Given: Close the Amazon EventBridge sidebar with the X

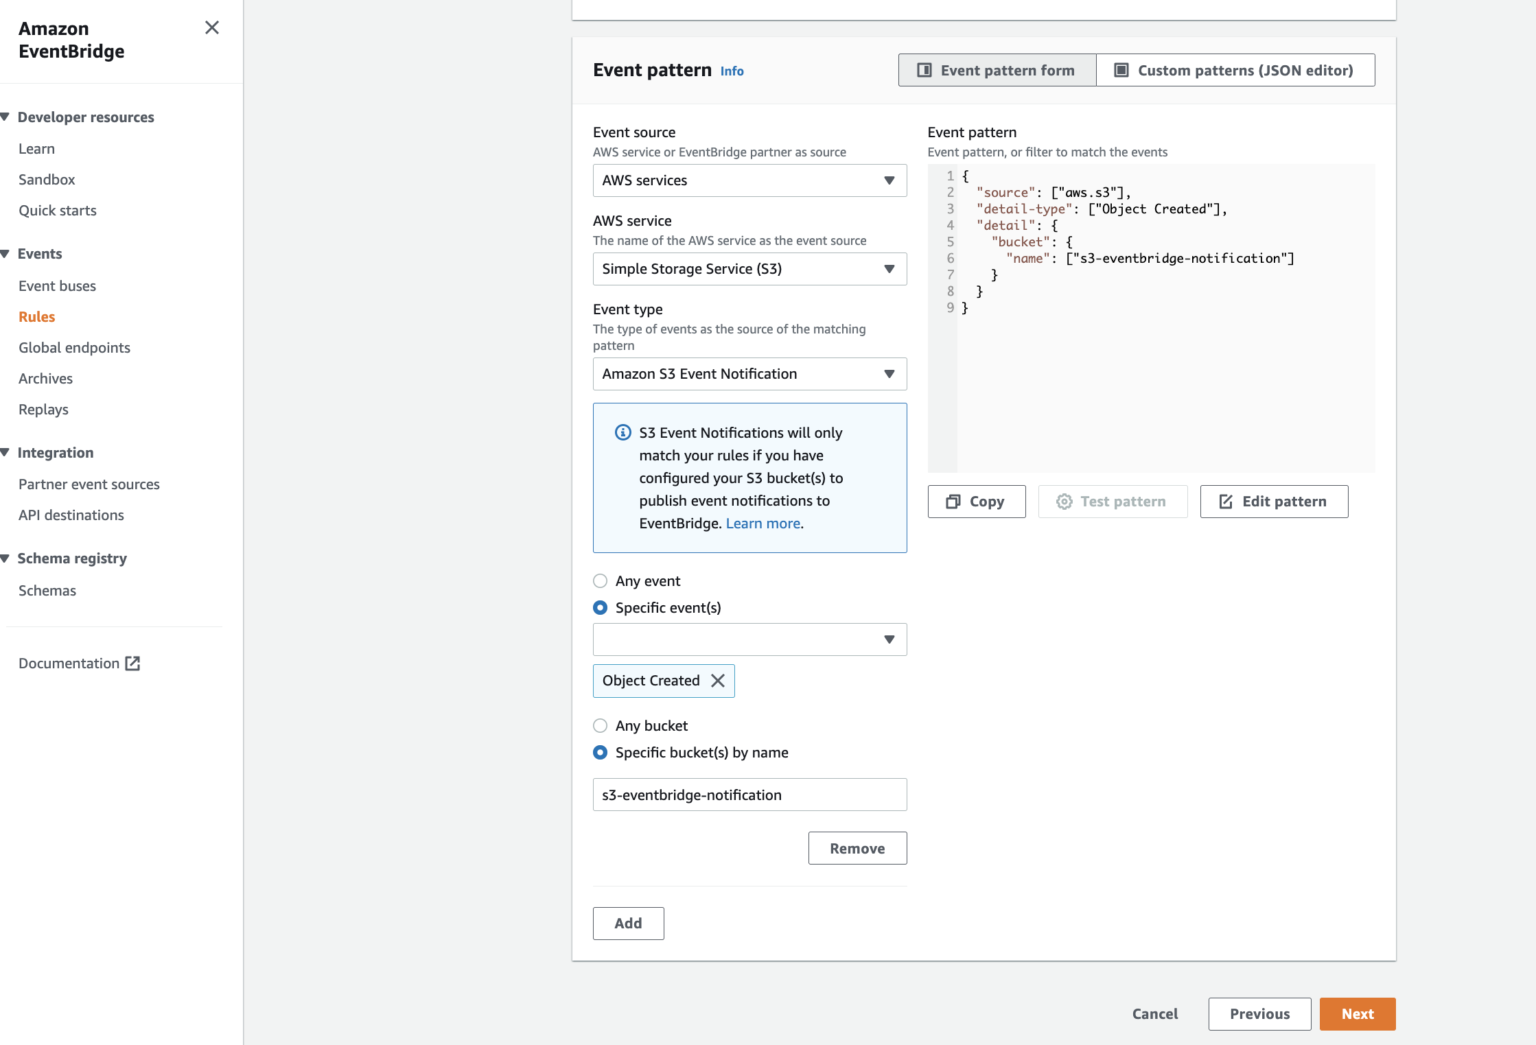Looking at the screenshot, I should (x=211, y=28).
